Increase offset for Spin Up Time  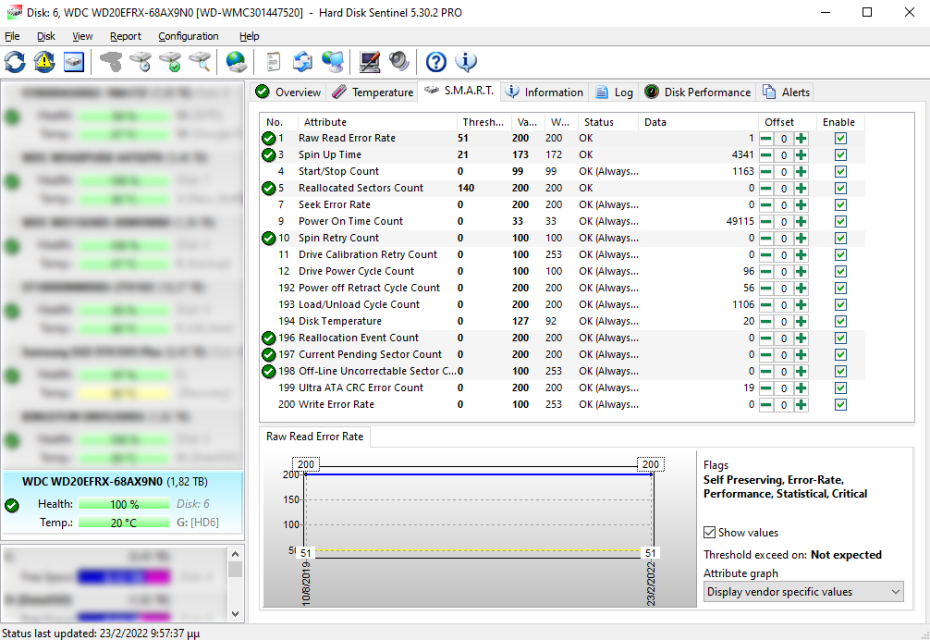tap(801, 155)
